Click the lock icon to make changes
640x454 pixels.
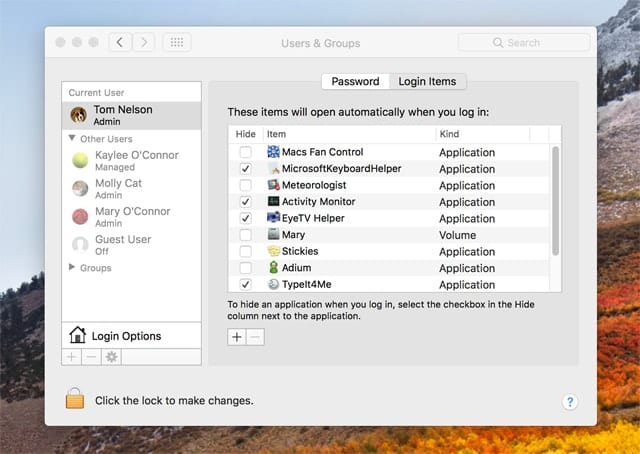click(x=75, y=399)
